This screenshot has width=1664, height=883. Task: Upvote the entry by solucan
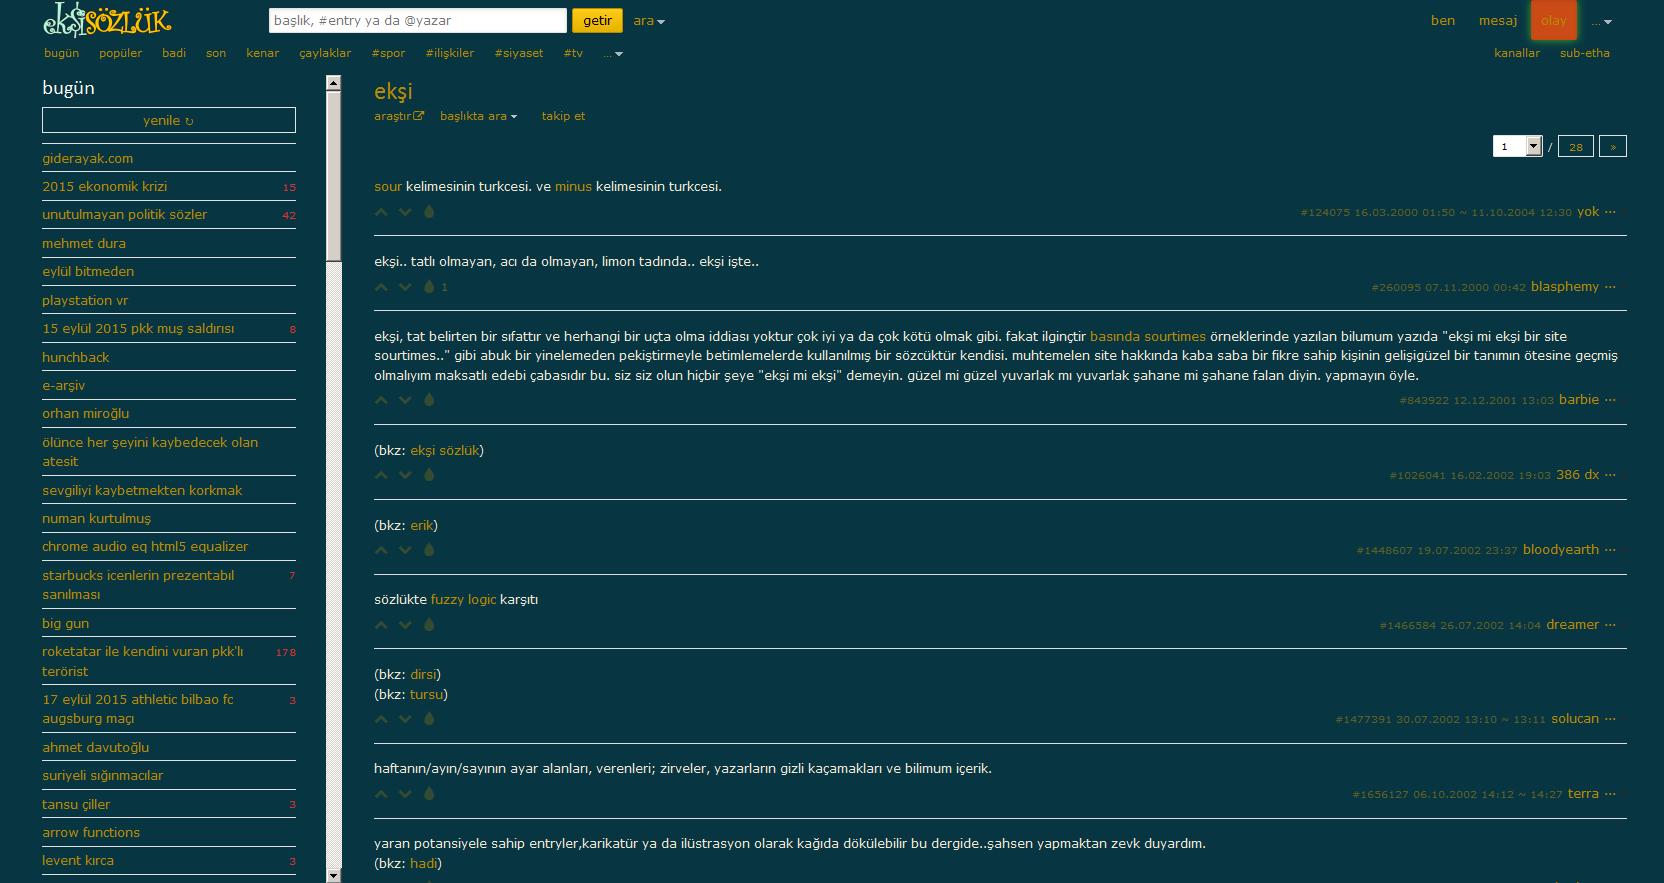pyautogui.click(x=381, y=719)
